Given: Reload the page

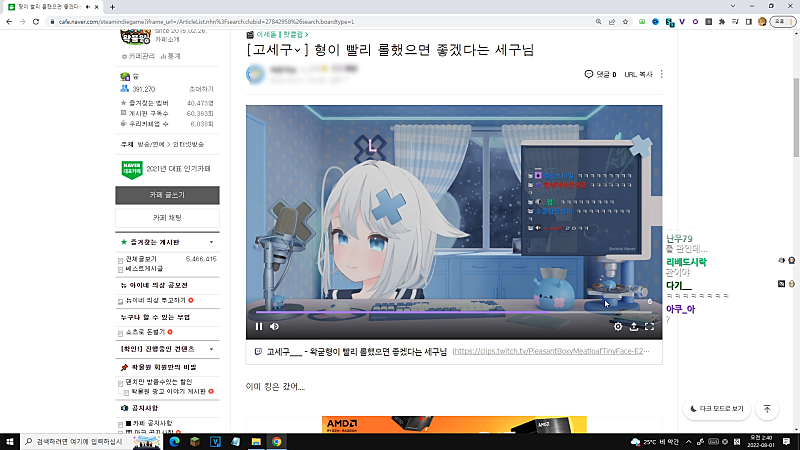Looking at the screenshot, I should coord(36,21).
